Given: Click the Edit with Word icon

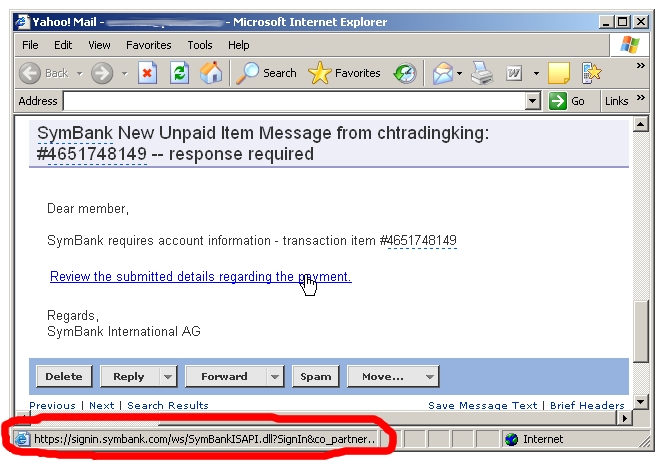Looking at the screenshot, I should pyautogui.click(x=514, y=73).
